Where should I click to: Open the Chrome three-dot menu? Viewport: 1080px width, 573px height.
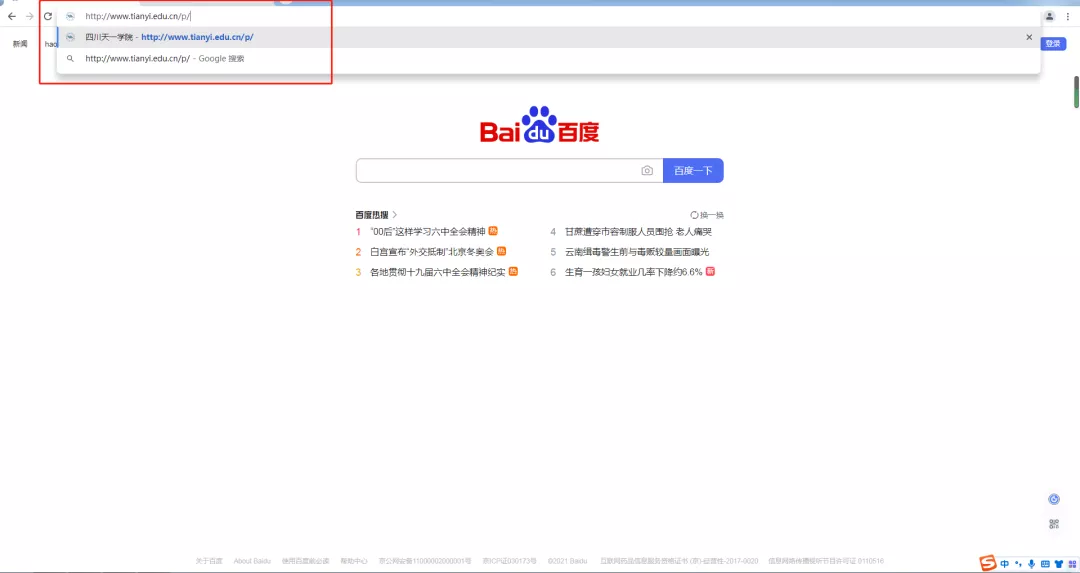click(x=1068, y=17)
